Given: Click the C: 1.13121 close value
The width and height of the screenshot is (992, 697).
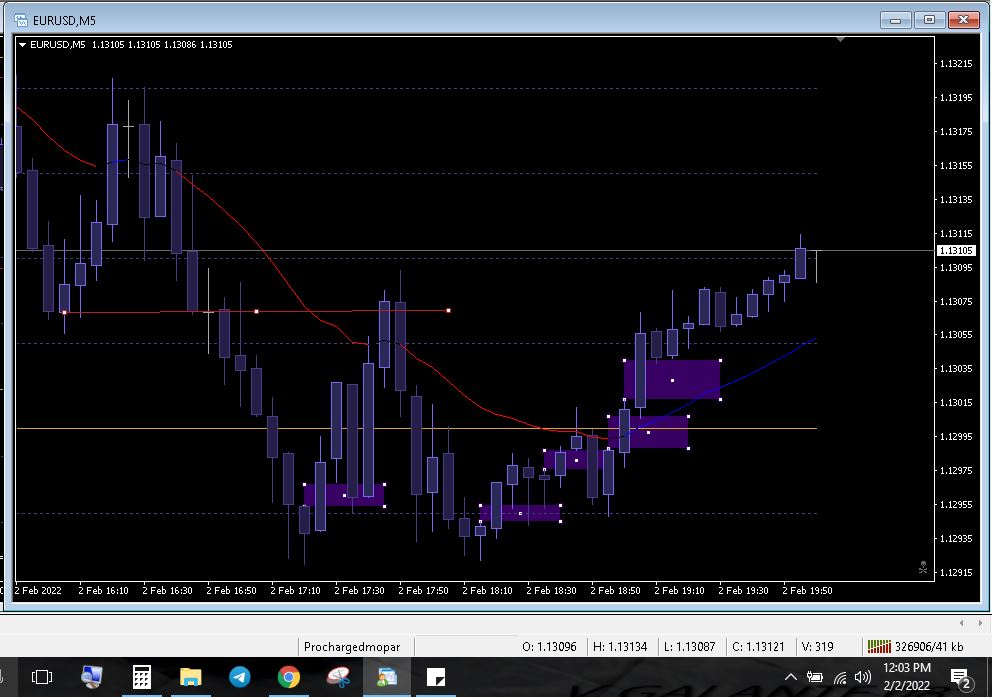Looking at the screenshot, I should click(x=758, y=646).
